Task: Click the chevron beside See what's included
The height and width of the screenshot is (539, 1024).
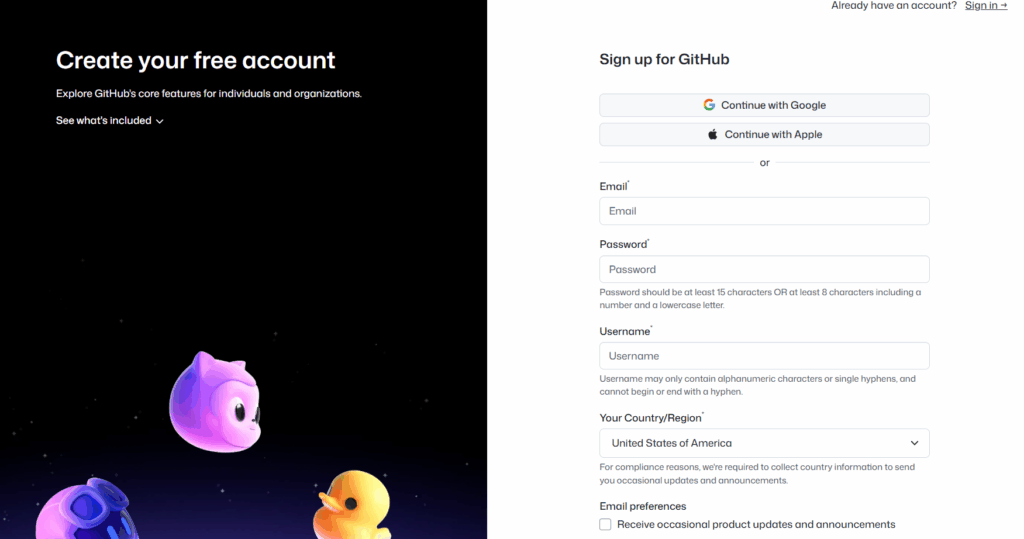Action: pyautogui.click(x=160, y=121)
